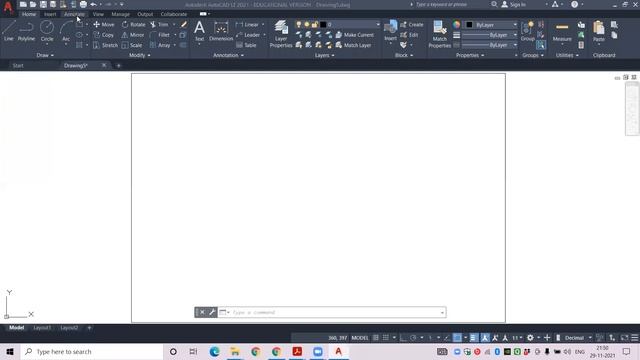Toggle polar tracking in status bar
The image size is (640, 360).
(x=413, y=338)
